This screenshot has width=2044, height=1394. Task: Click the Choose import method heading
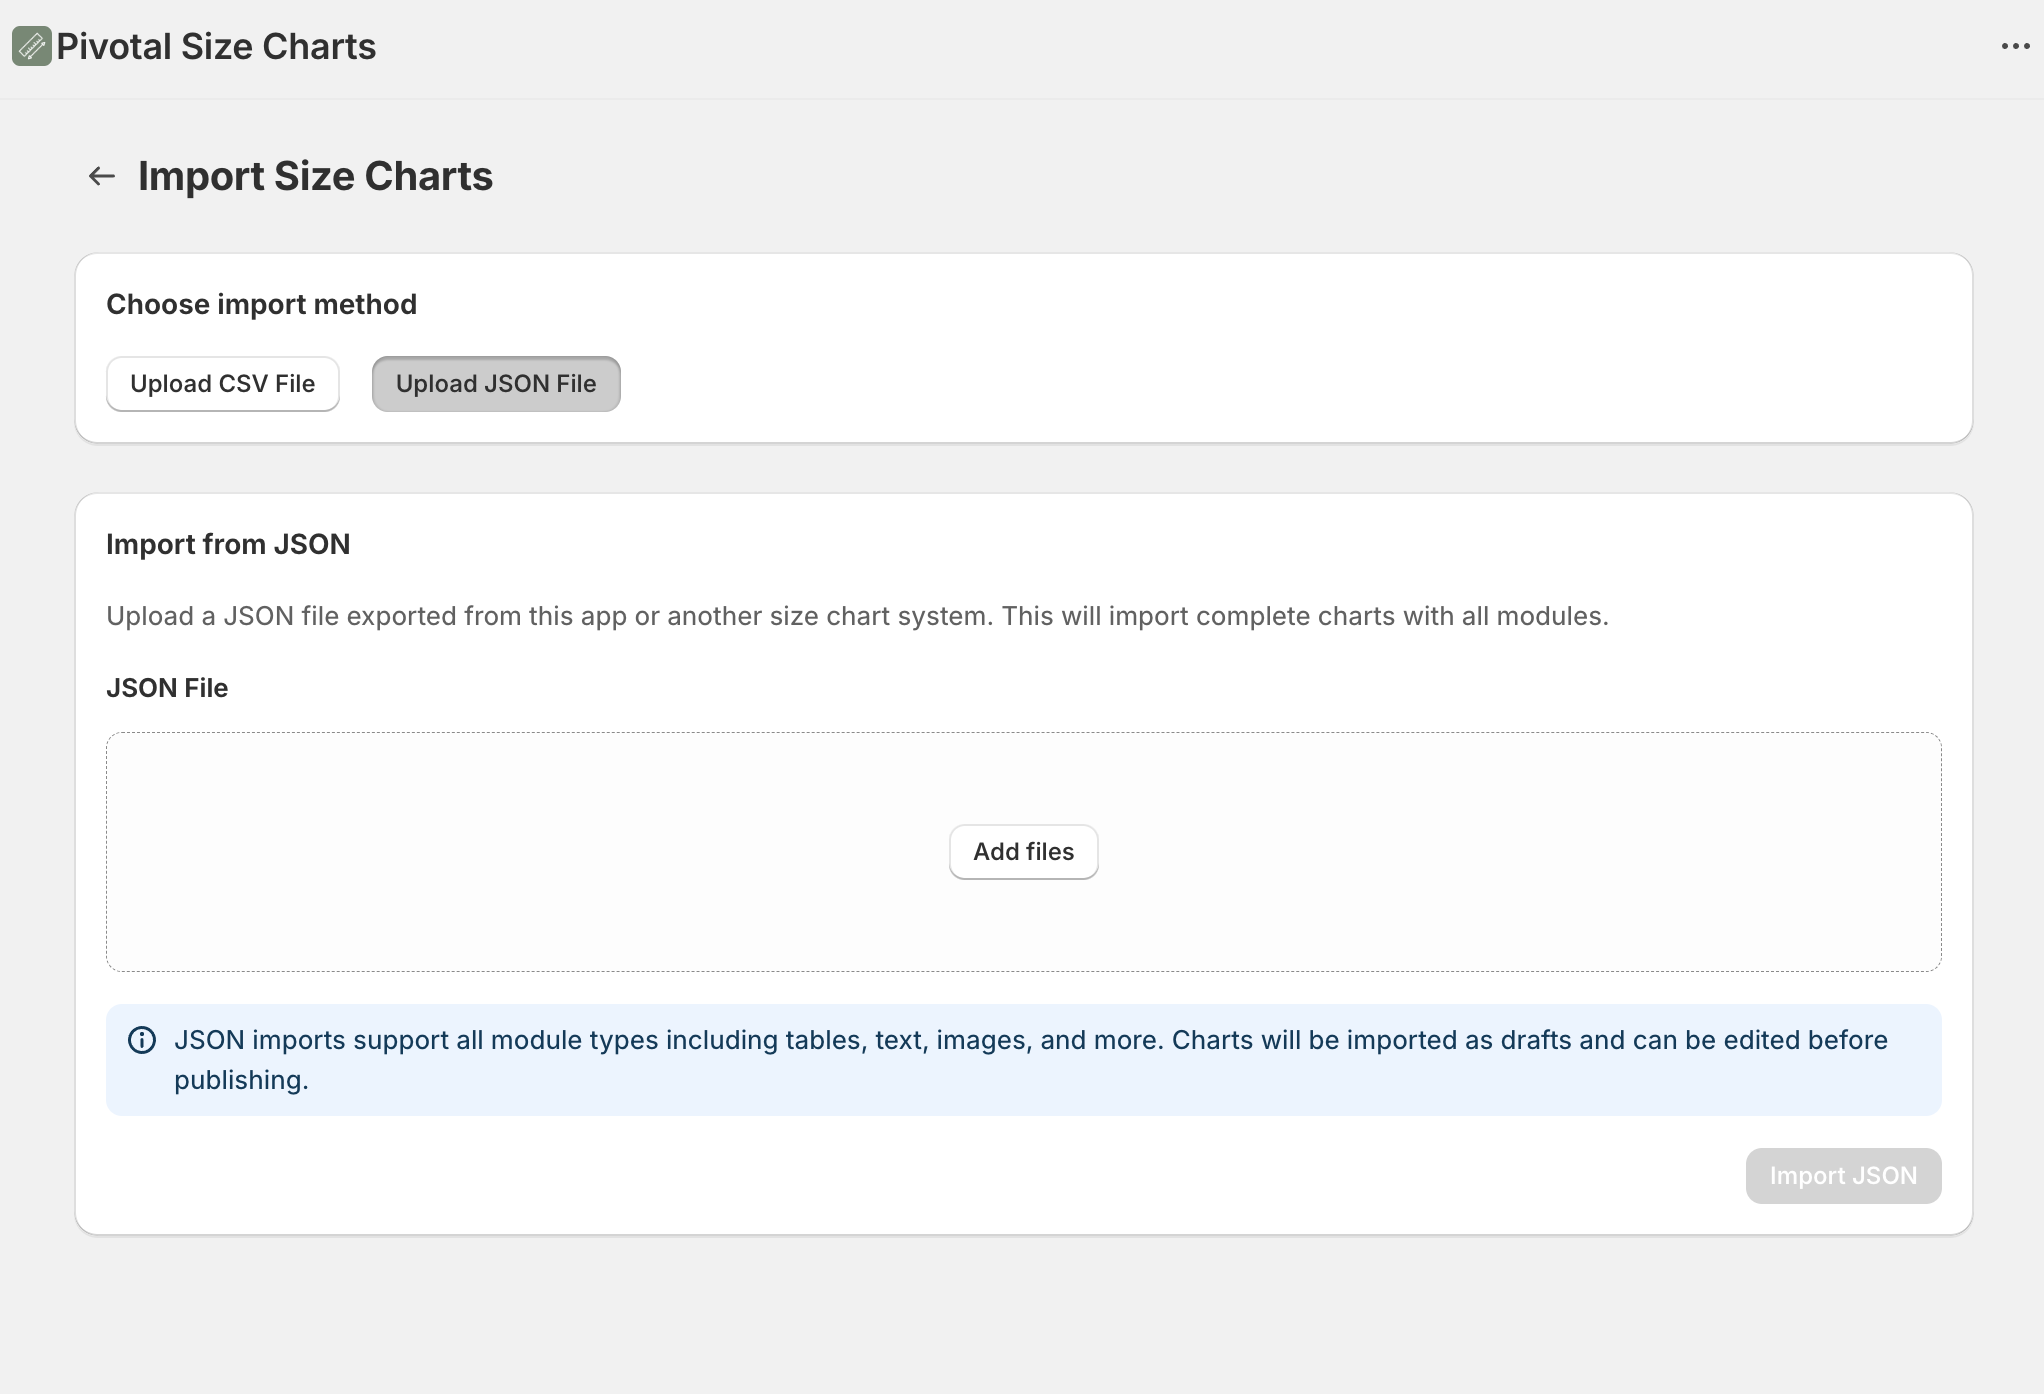(x=261, y=304)
